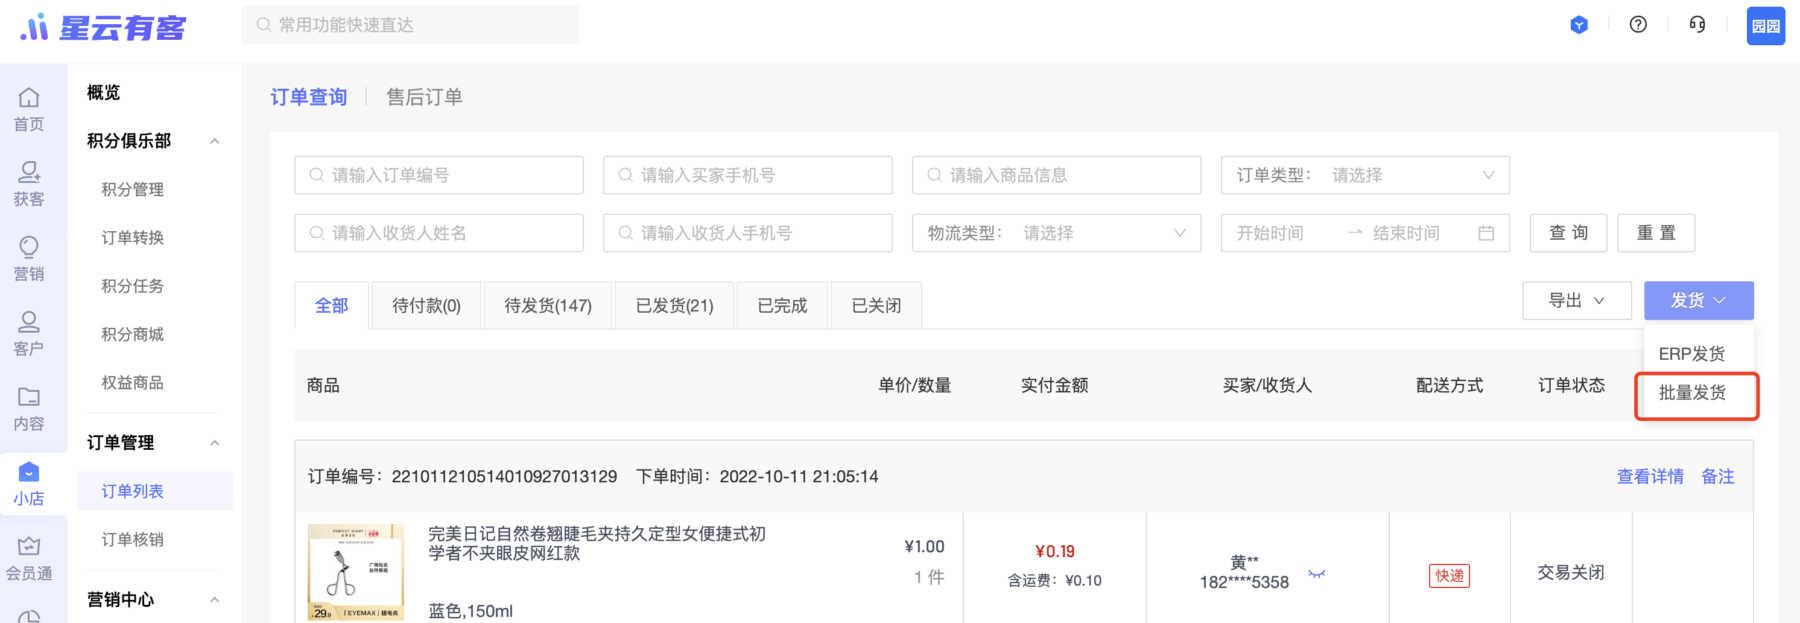Click the 首页 home icon in sidebar
The width and height of the screenshot is (1800, 623).
(x=29, y=98)
